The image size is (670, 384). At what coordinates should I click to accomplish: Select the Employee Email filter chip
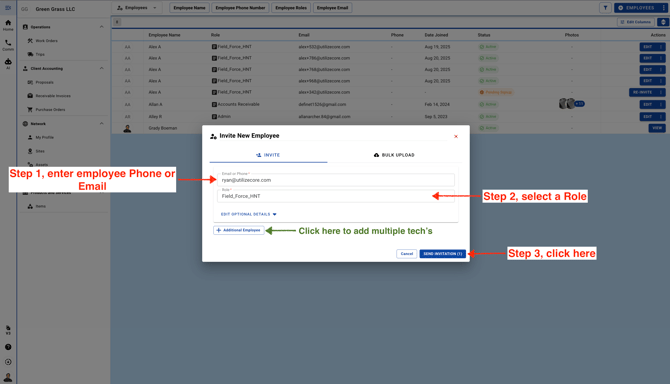click(332, 8)
